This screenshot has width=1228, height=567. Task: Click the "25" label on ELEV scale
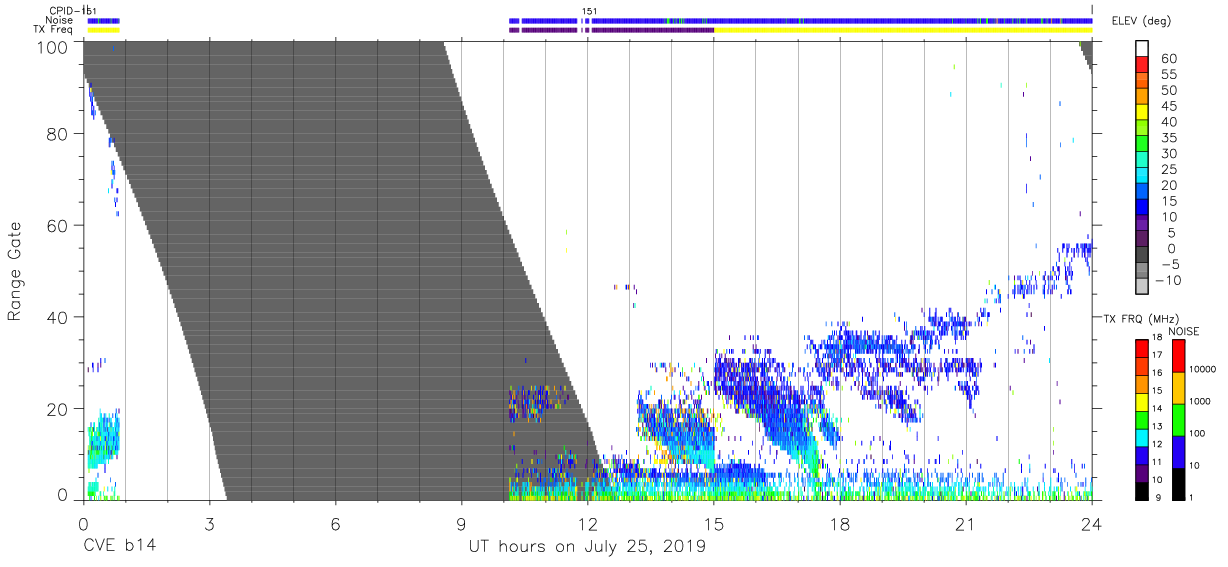[1168, 170]
